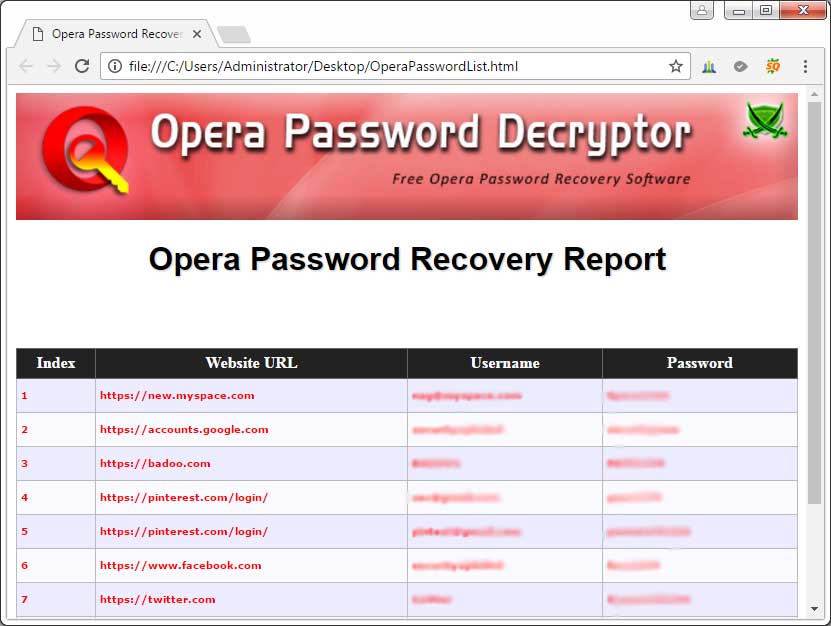This screenshot has width=831, height=626.
Task: Click the green crossed swords logo
Action: pos(765,121)
